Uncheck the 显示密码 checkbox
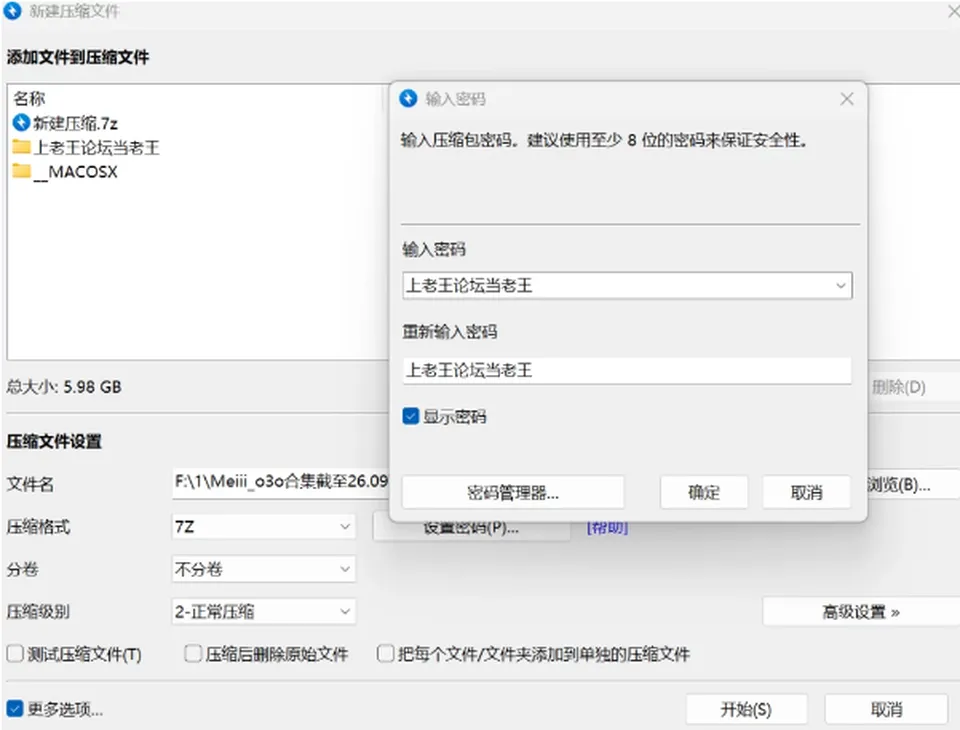The image size is (960, 730). click(410, 416)
